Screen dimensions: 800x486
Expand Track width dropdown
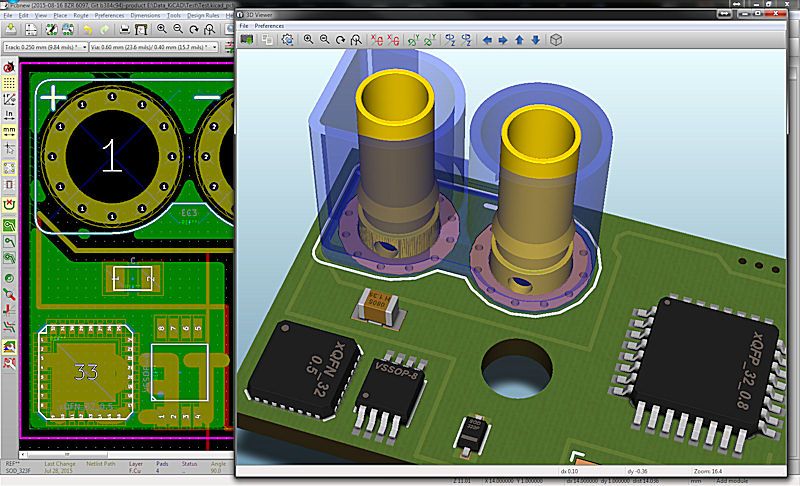click(x=84, y=47)
